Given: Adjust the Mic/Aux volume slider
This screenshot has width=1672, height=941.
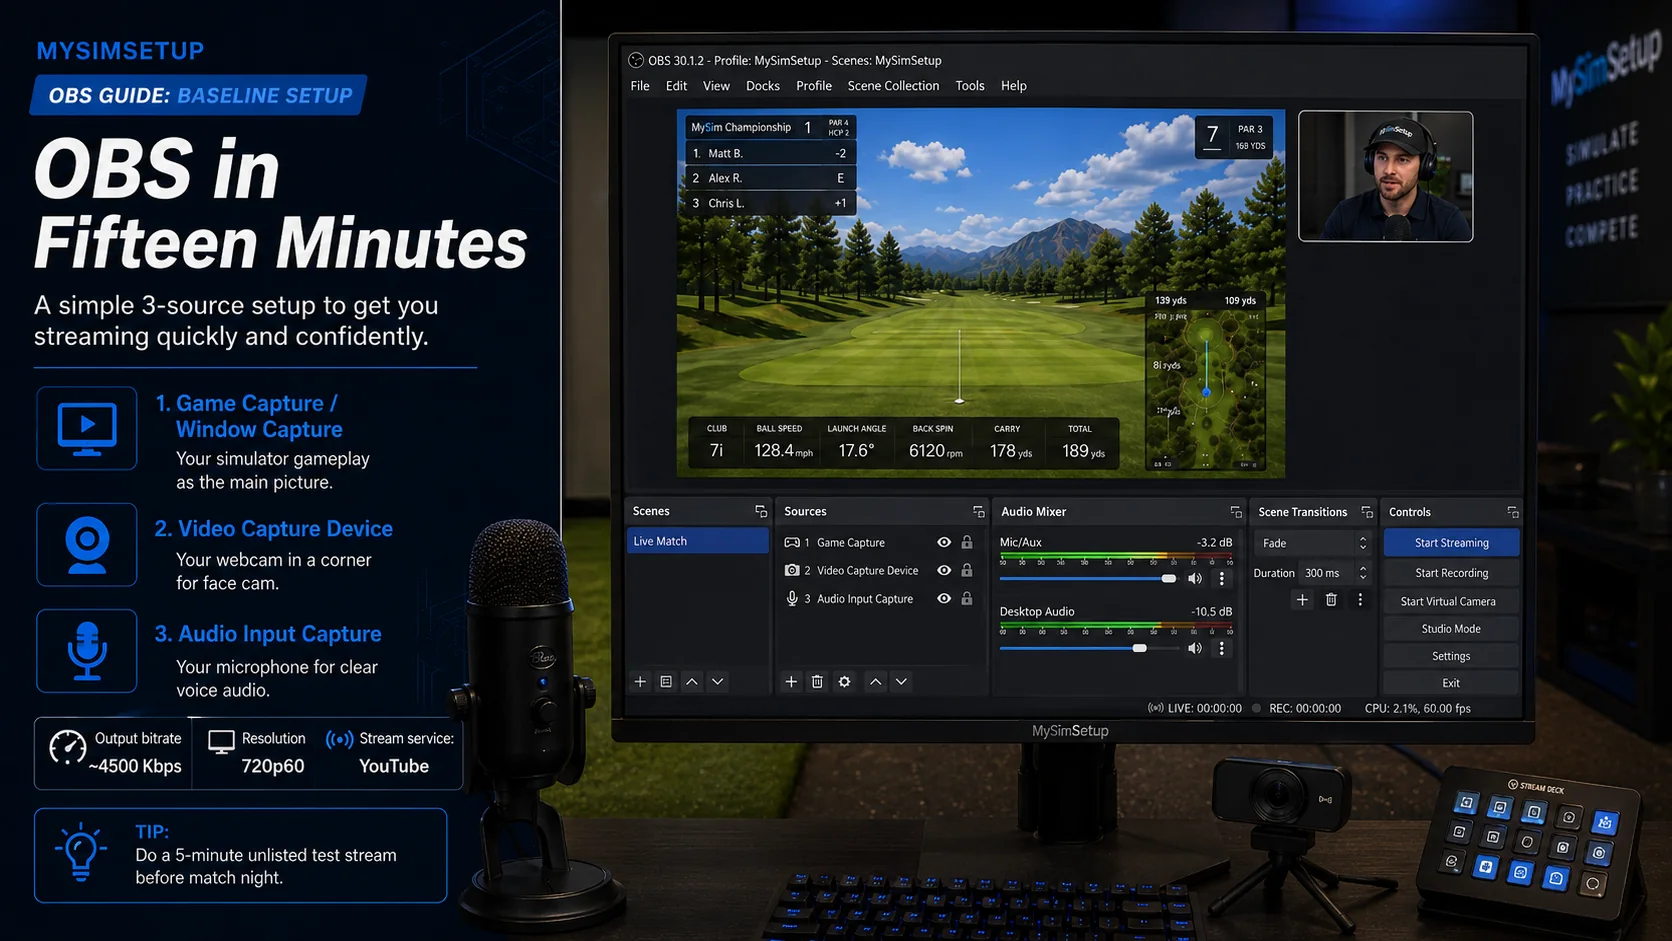Looking at the screenshot, I should click(x=1088, y=579).
